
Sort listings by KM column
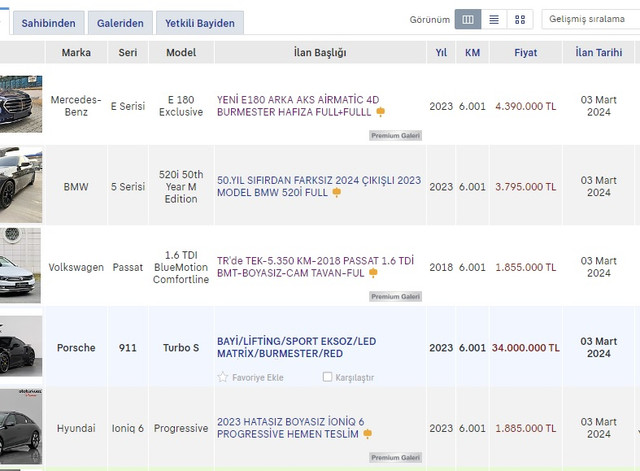472,52
